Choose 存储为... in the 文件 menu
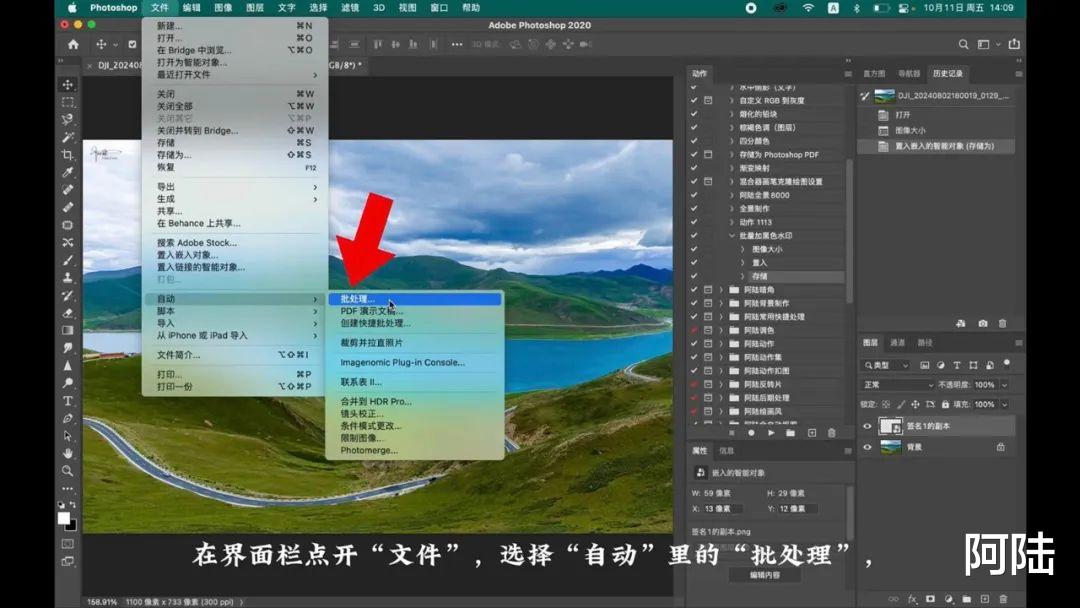 [235, 155]
